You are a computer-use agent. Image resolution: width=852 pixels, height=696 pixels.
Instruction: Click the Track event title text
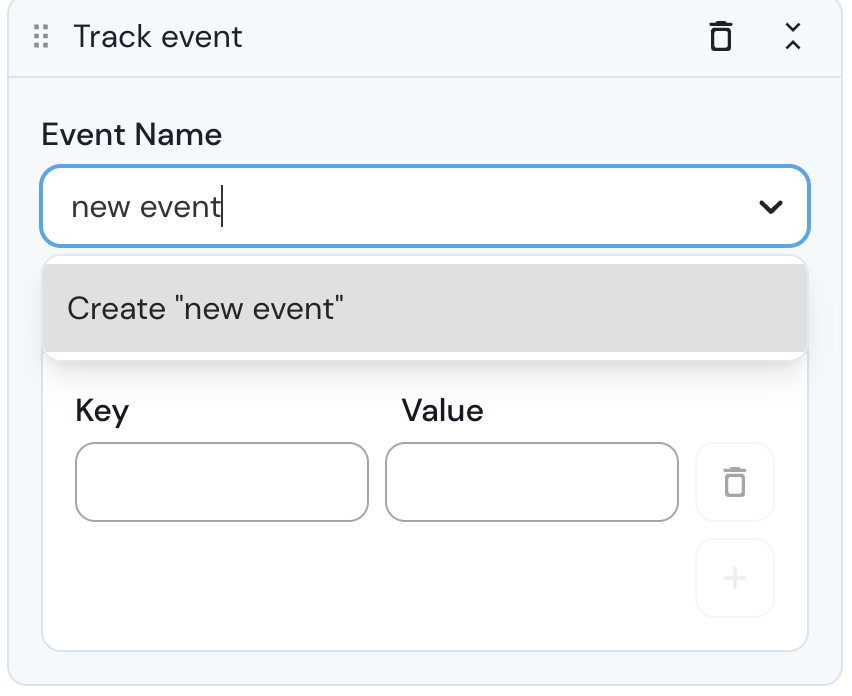click(x=158, y=38)
